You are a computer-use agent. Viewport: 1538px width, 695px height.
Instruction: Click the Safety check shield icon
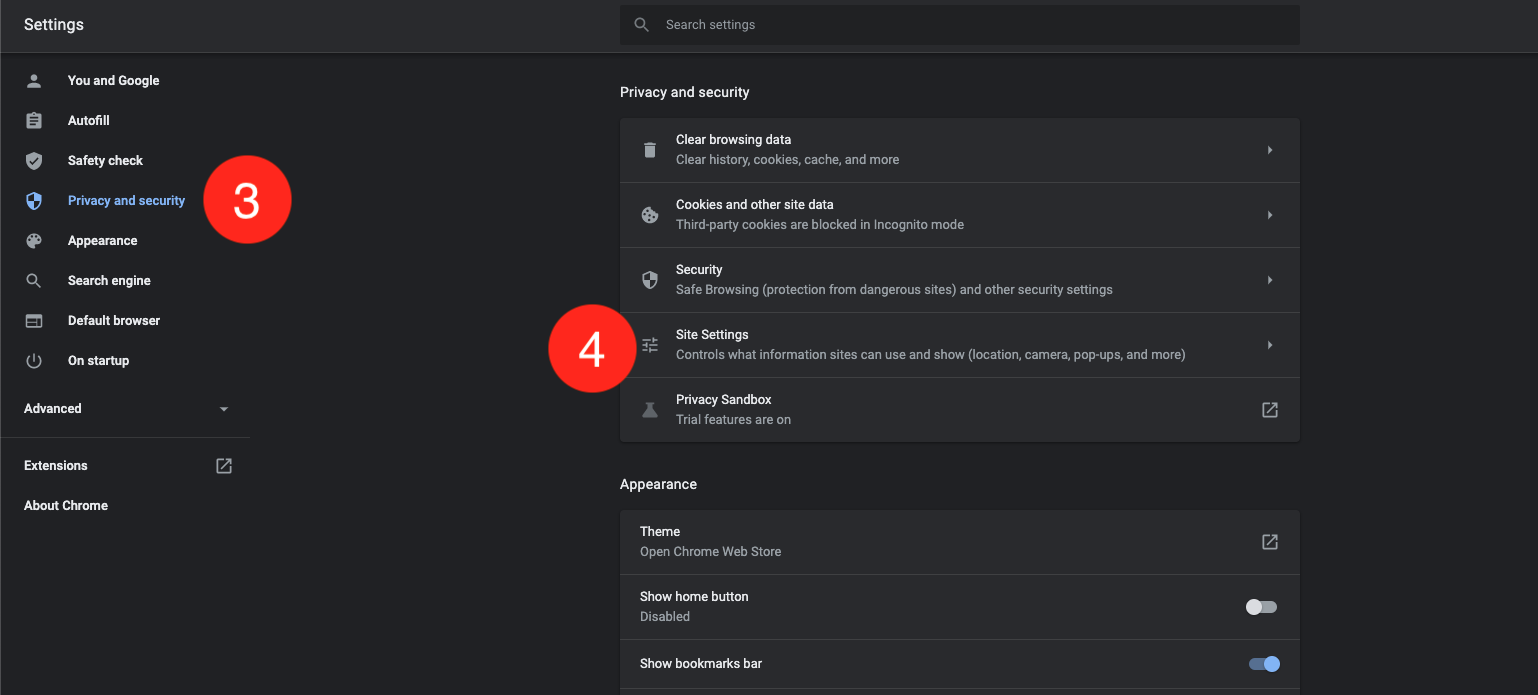pos(34,161)
